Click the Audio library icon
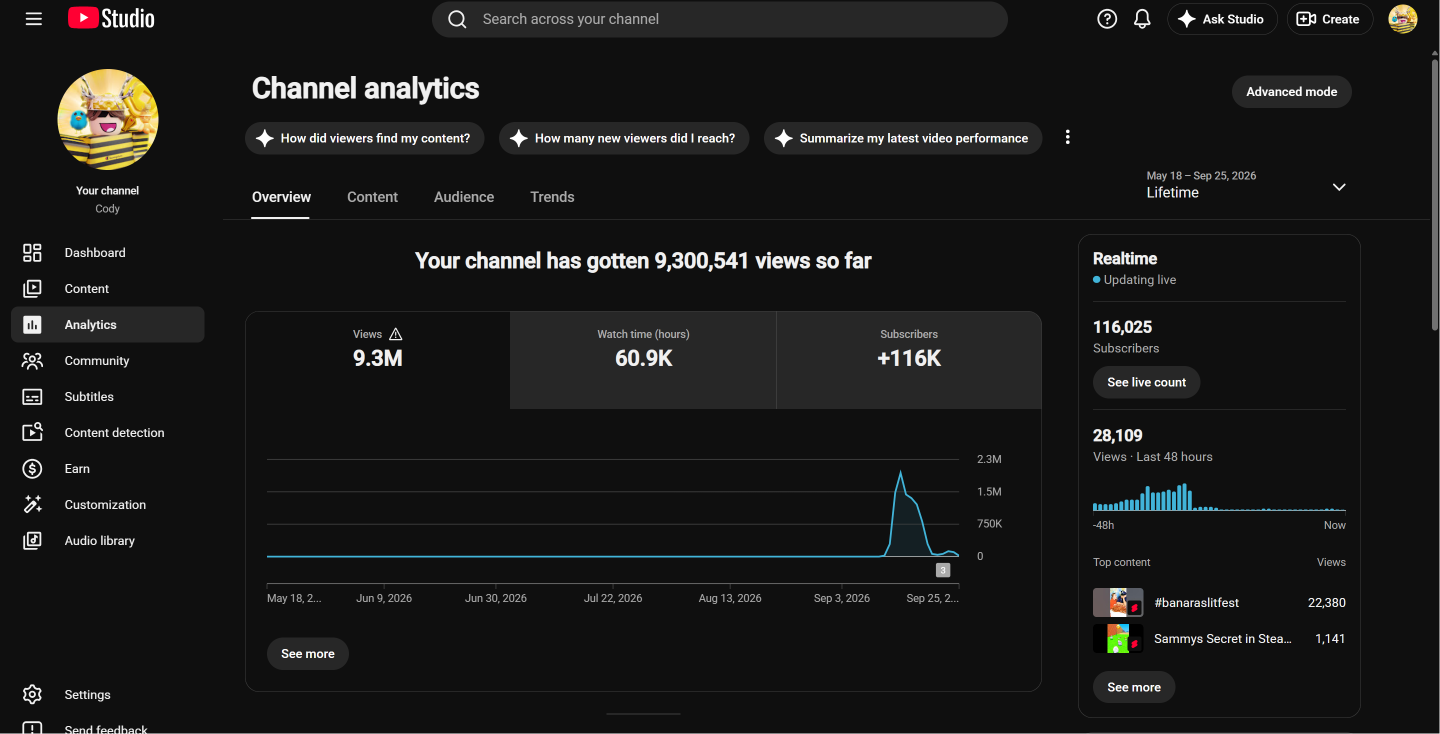The width and height of the screenshot is (1440, 734). click(32, 541)
